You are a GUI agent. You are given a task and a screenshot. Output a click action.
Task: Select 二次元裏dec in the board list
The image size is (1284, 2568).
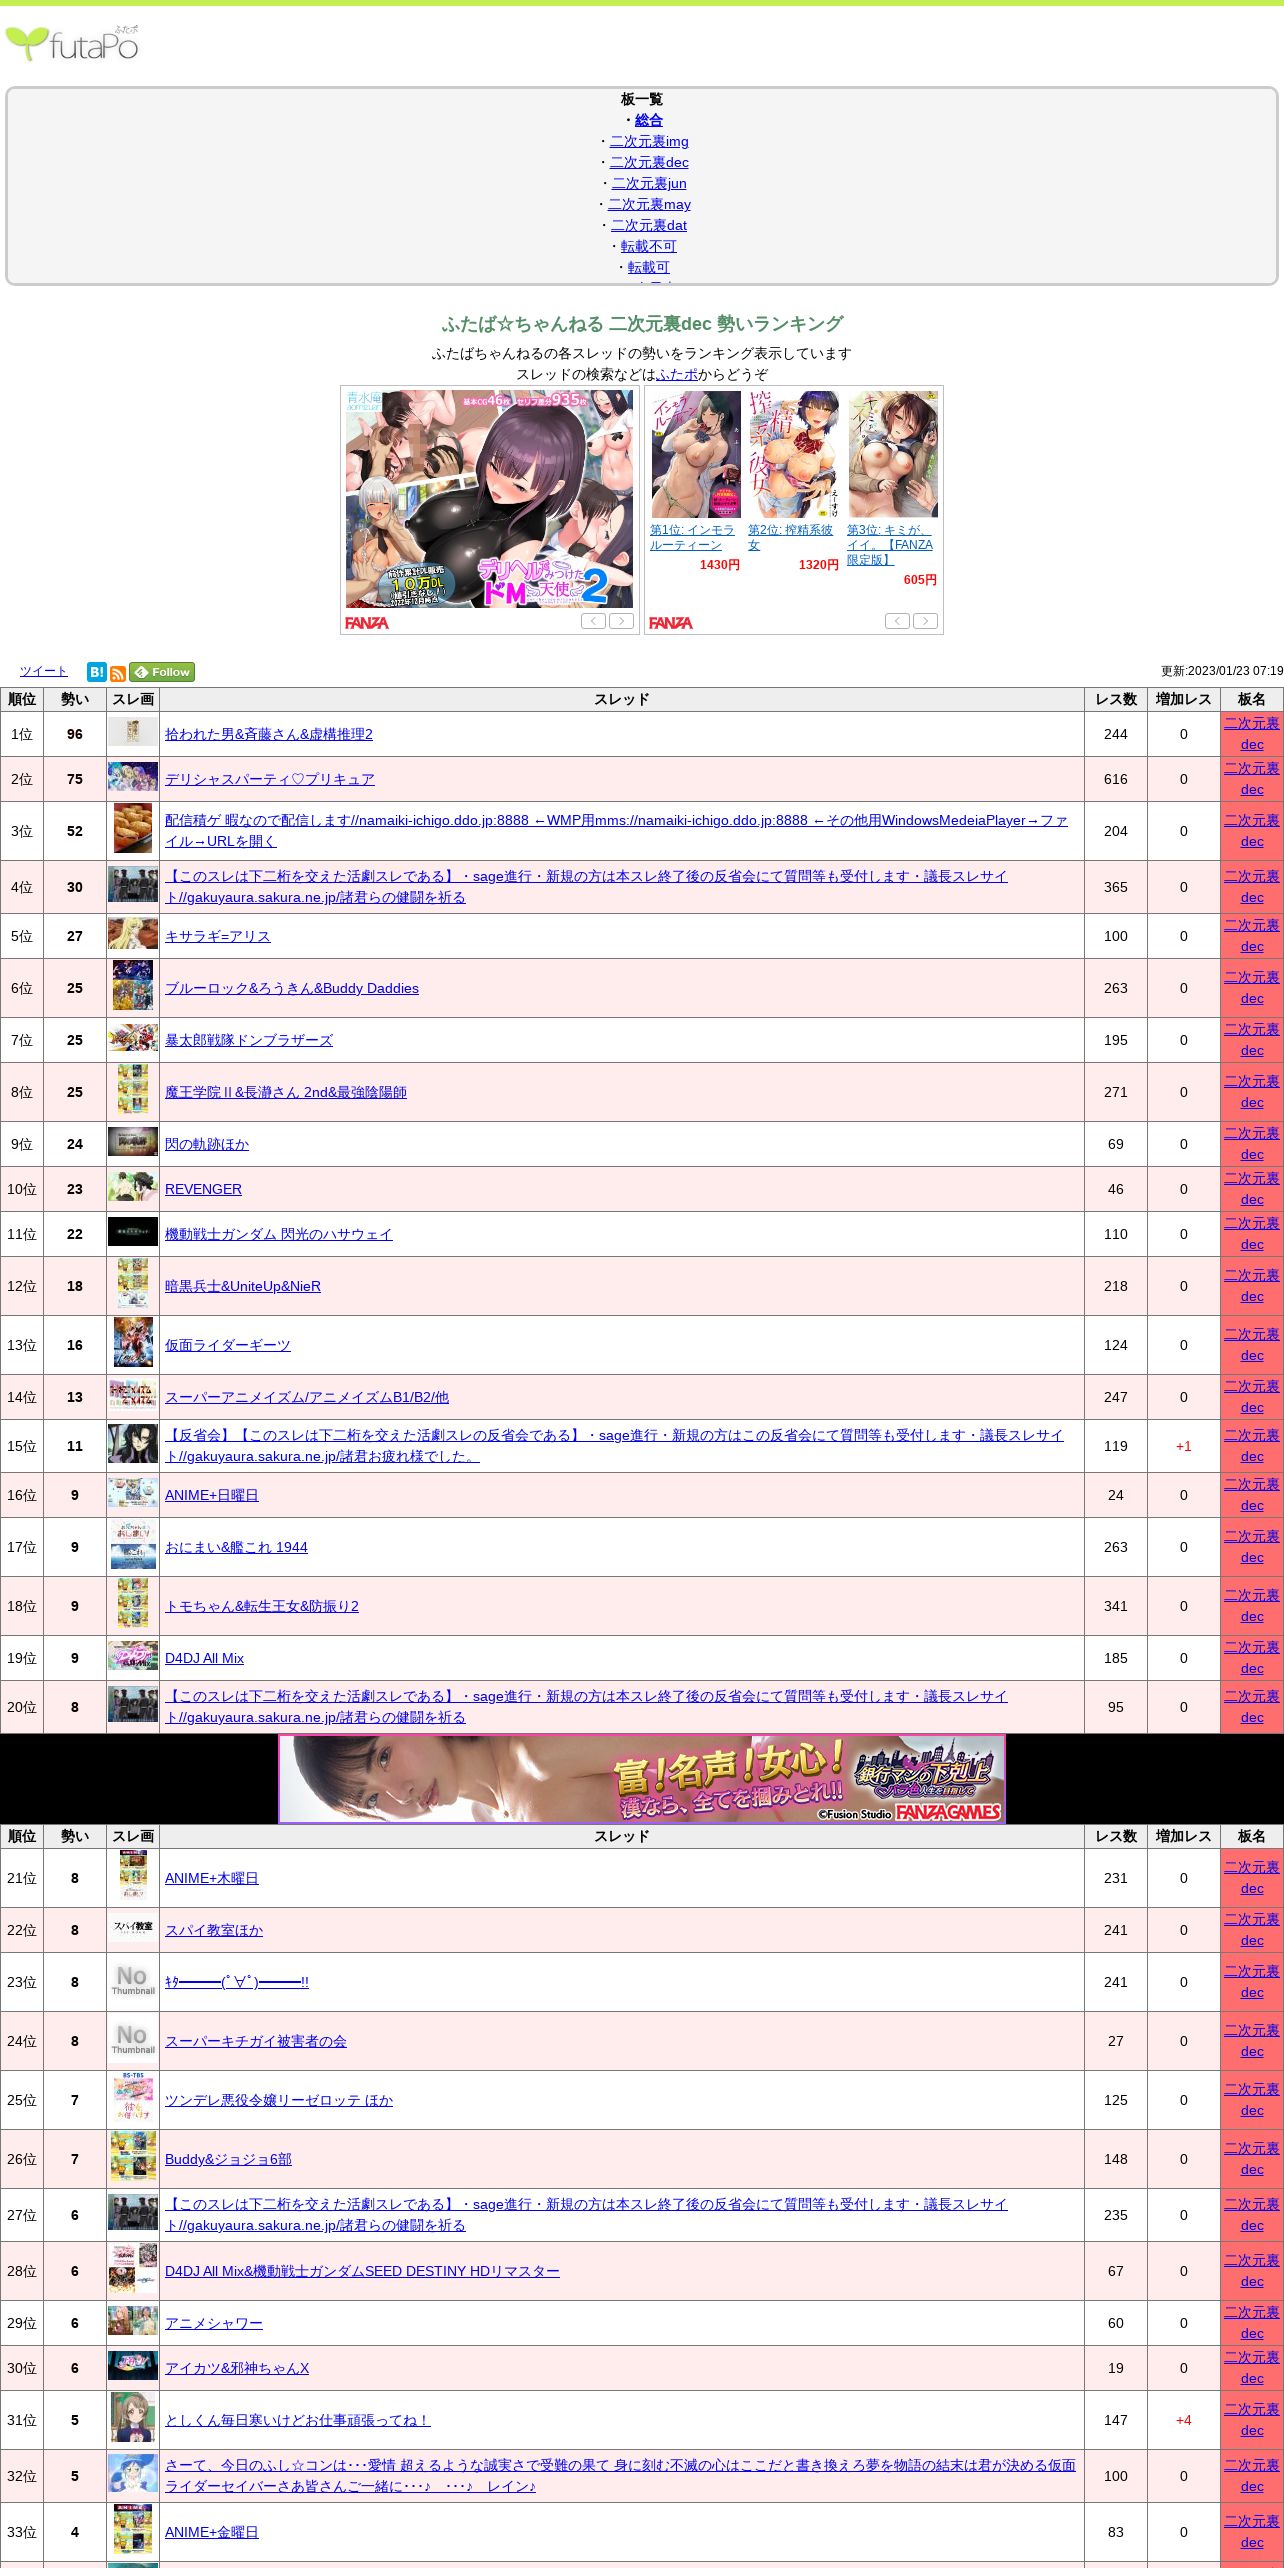649,162
